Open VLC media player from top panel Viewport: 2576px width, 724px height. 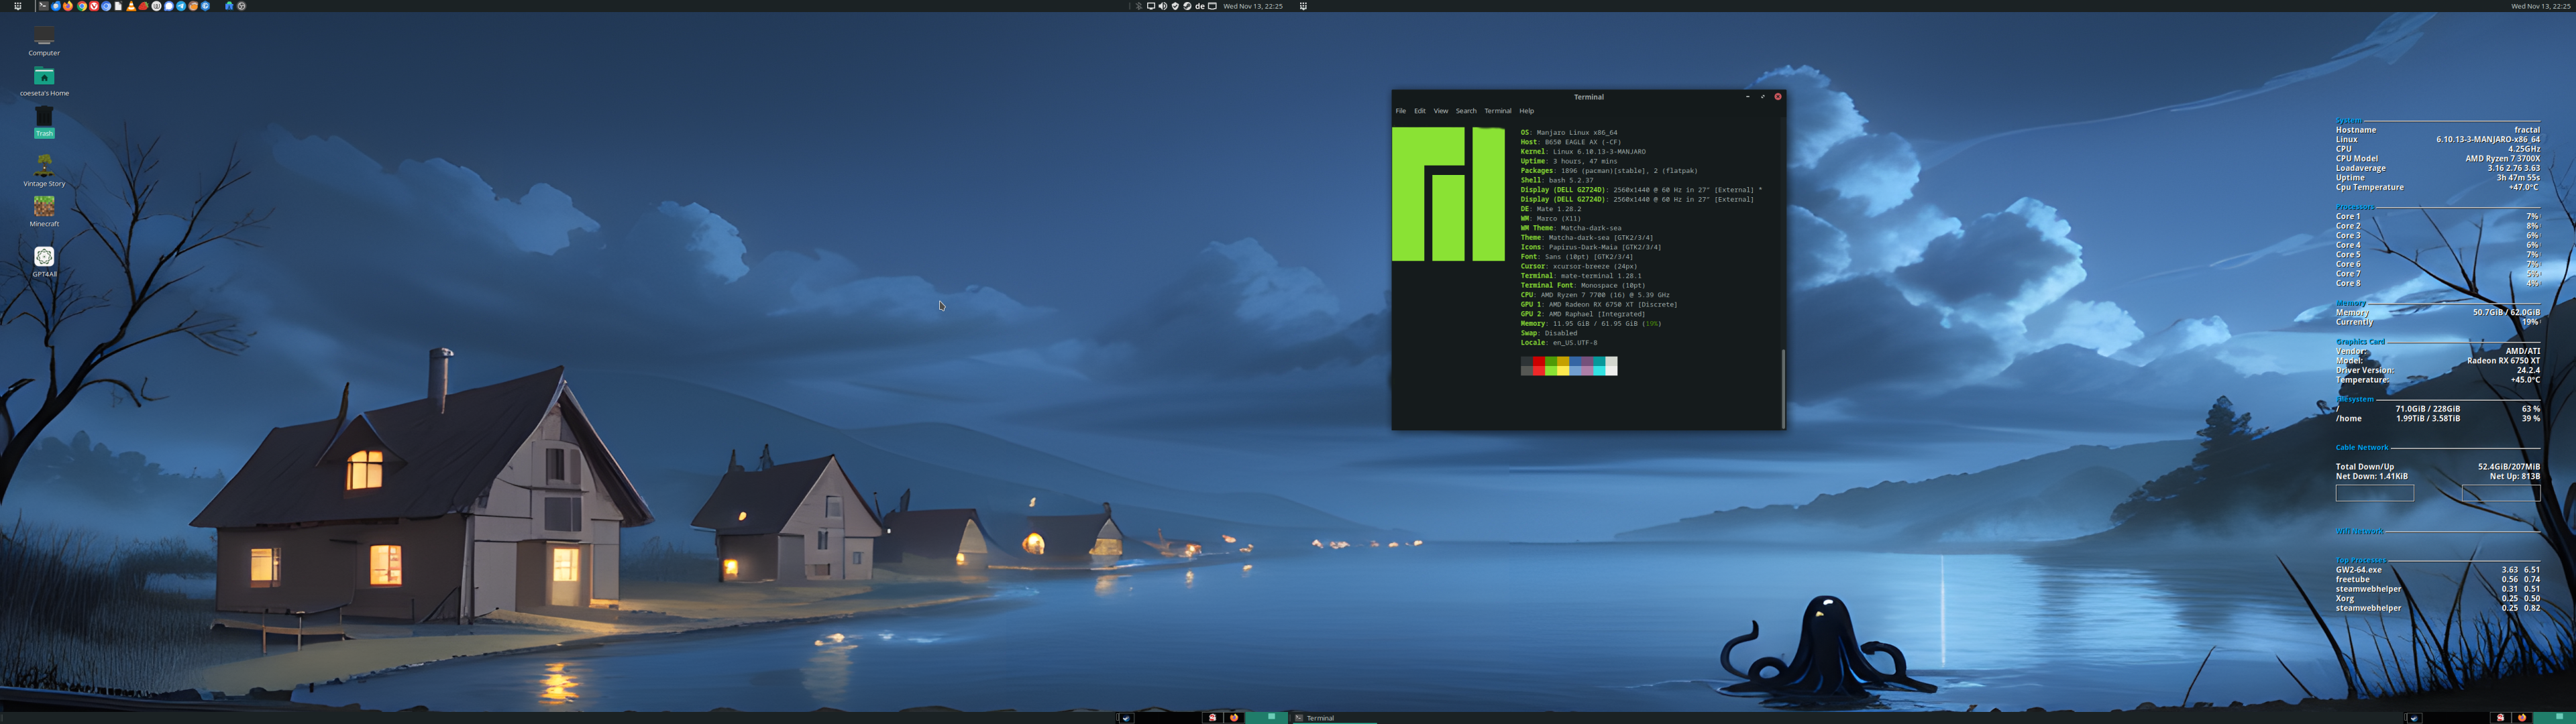pyautogui.click(x=132, y=6)
